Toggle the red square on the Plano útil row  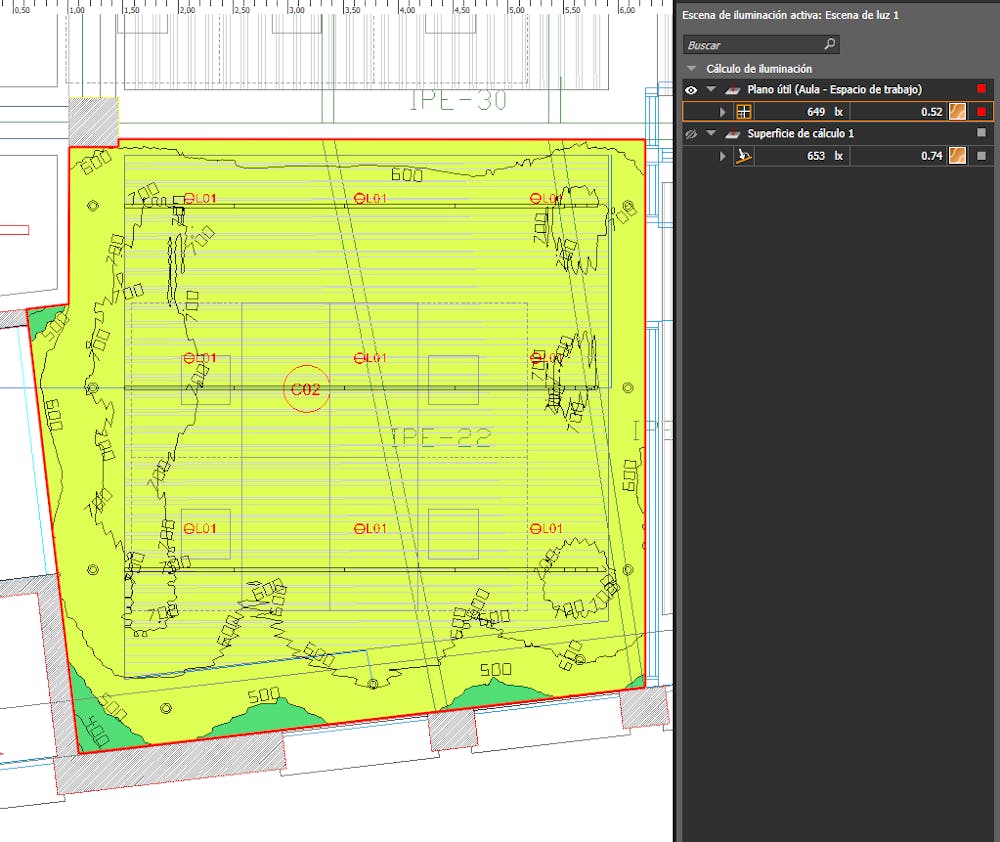[x=981, y=90]
